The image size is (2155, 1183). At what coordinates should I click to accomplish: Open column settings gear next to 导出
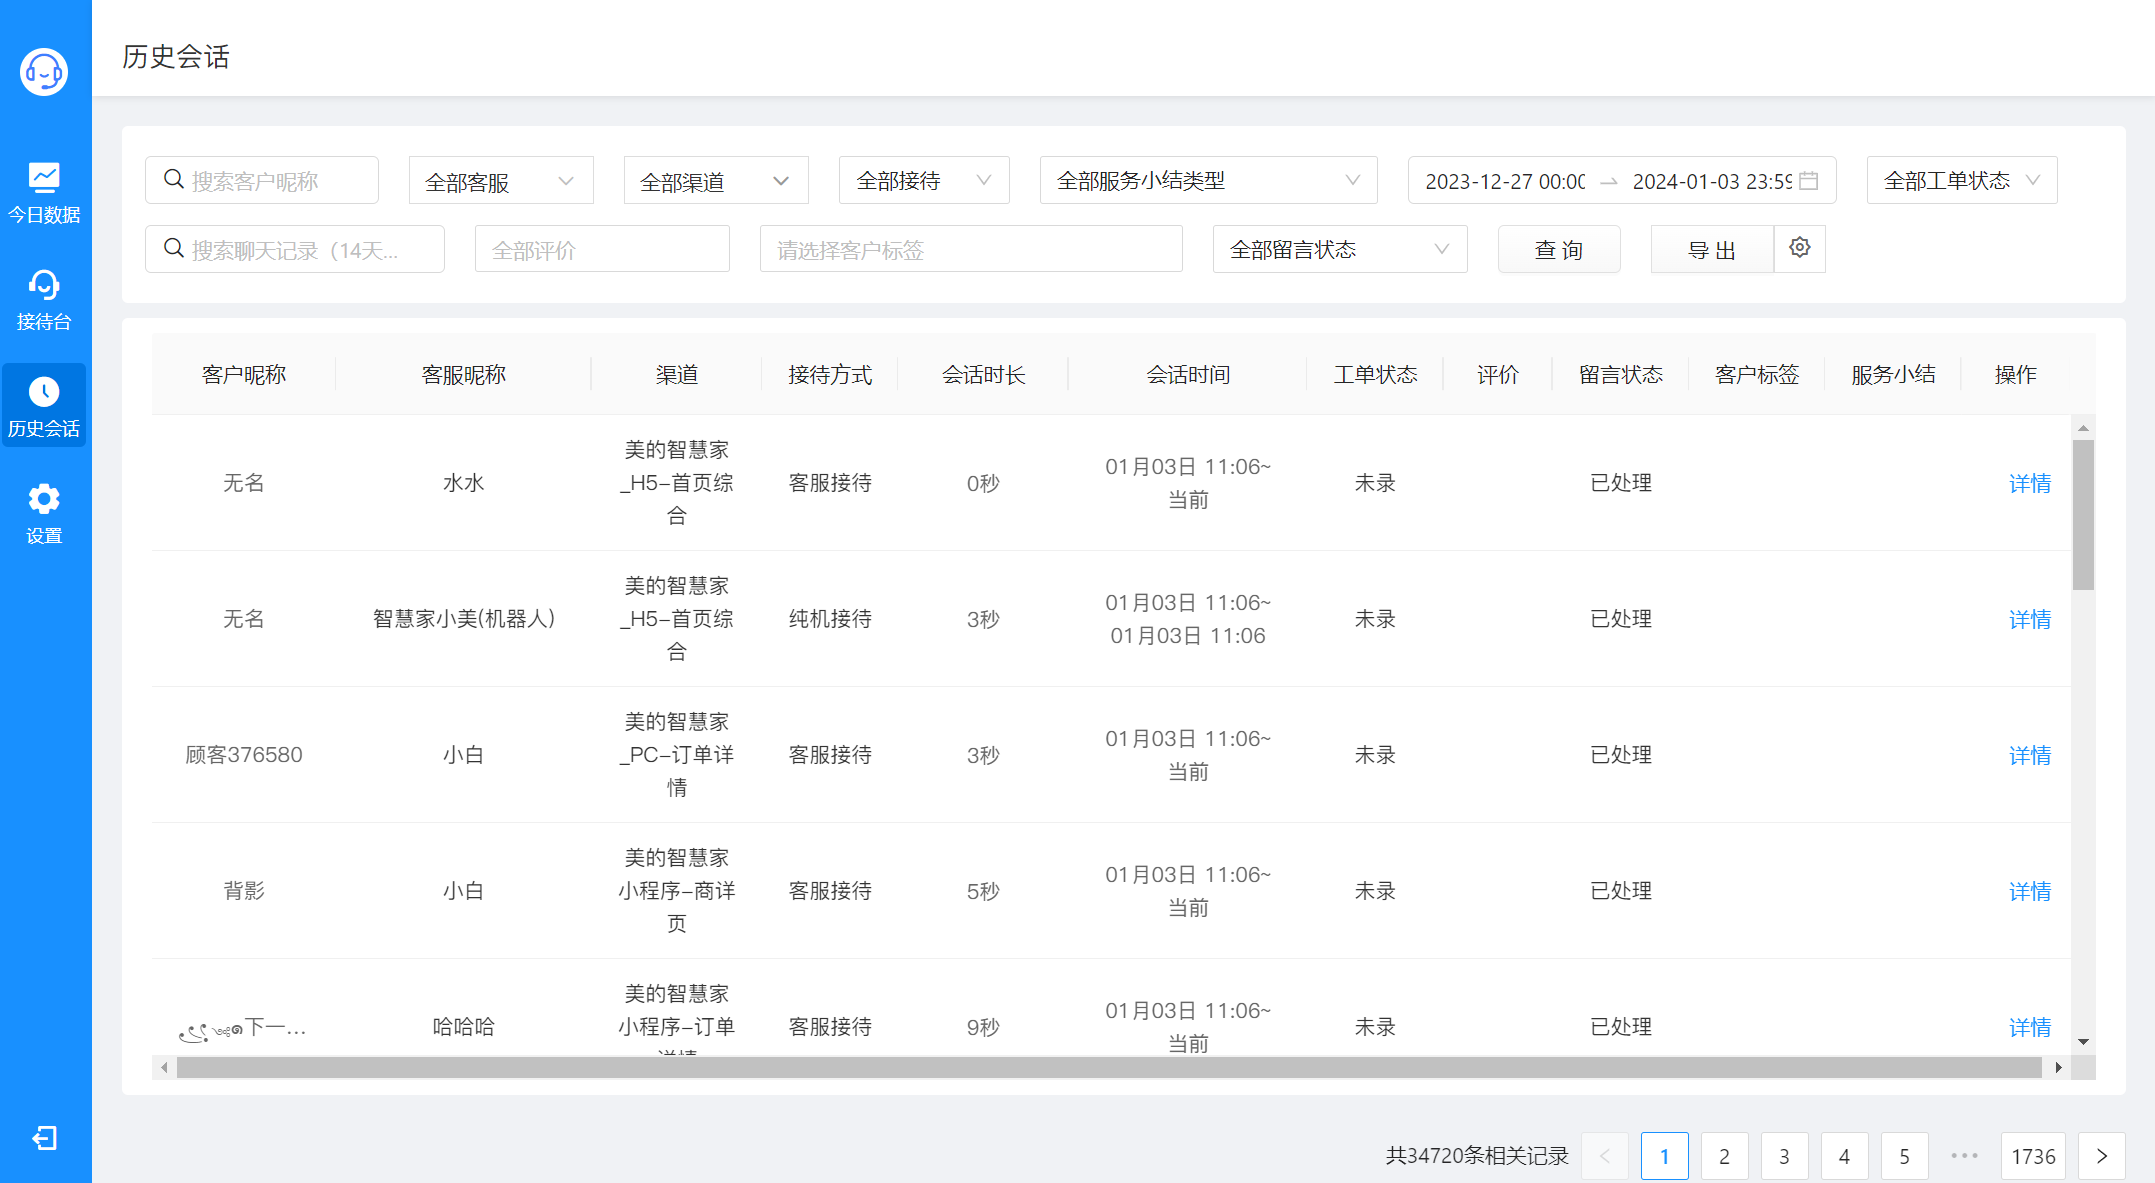coord(1799,248)
